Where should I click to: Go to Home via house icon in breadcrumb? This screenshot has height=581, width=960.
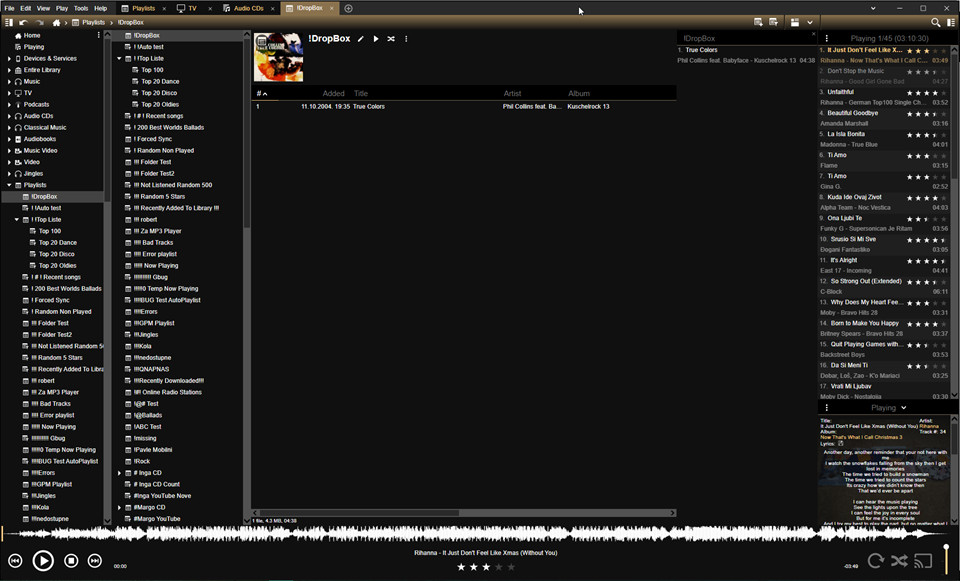point(56,22)
